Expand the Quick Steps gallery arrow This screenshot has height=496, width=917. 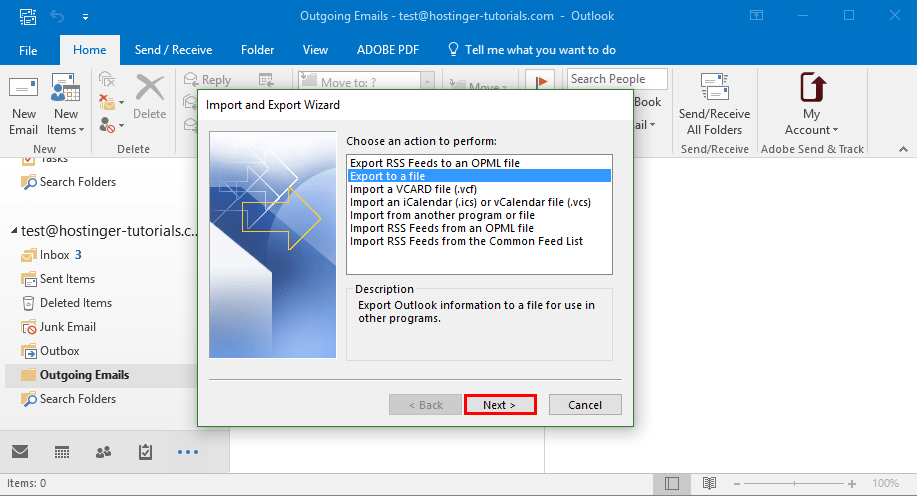click(x=428, y=81)
